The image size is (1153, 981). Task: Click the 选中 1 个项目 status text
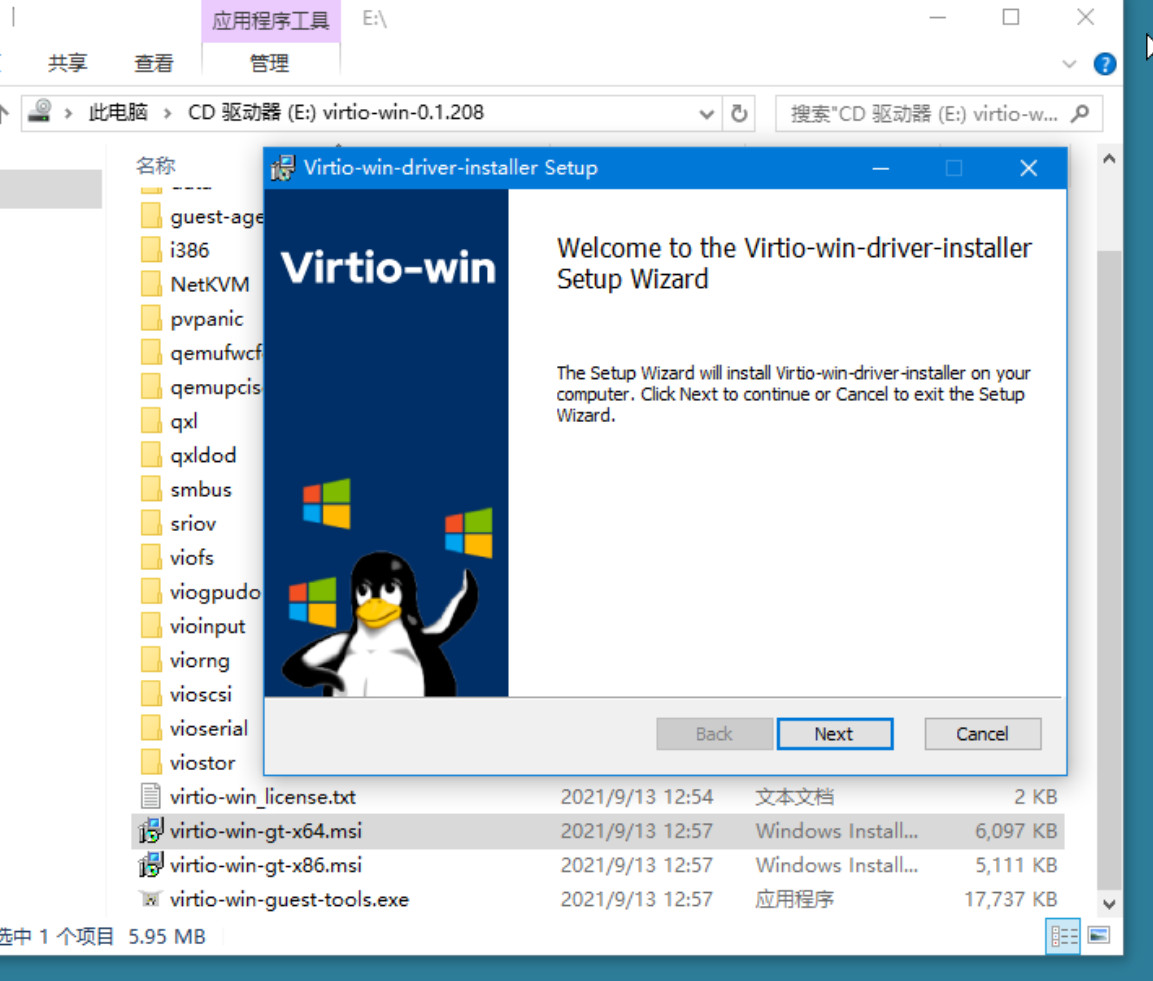coord(57,936)
